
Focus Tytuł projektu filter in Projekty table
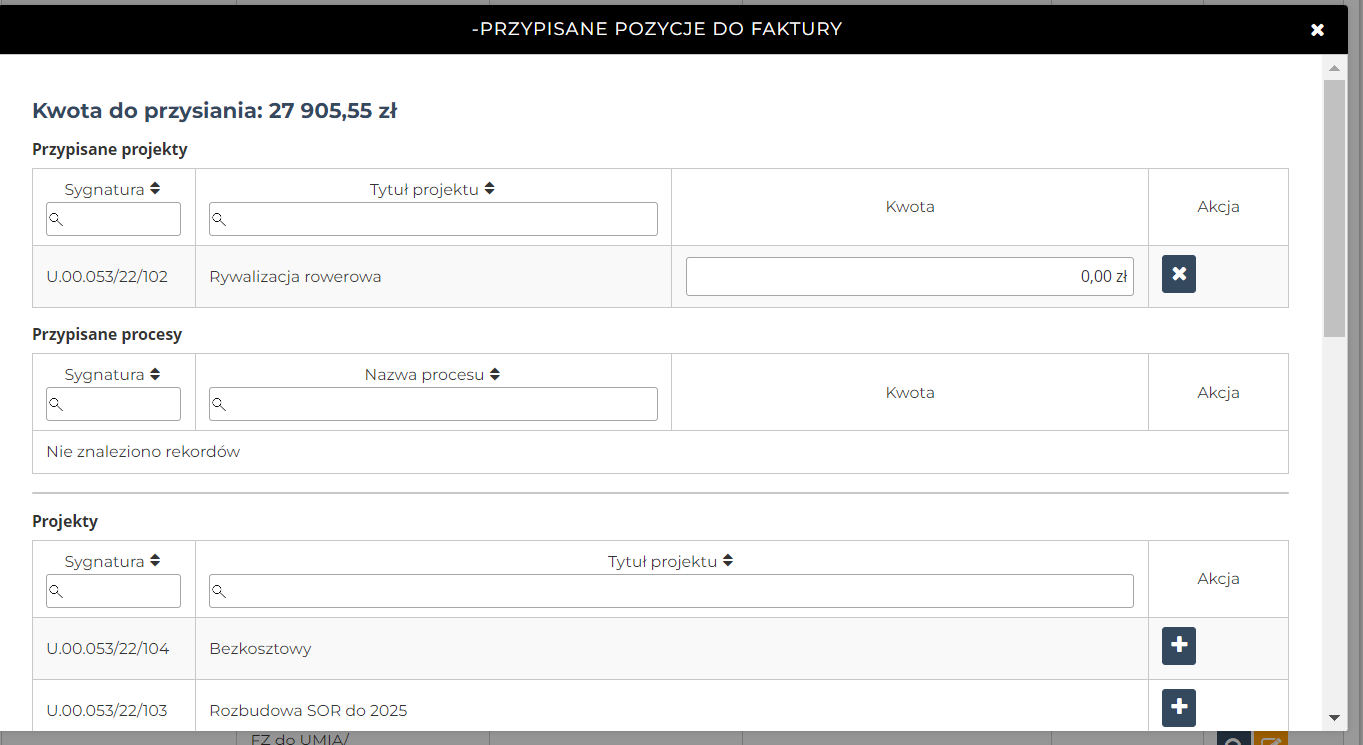[671, 591]
